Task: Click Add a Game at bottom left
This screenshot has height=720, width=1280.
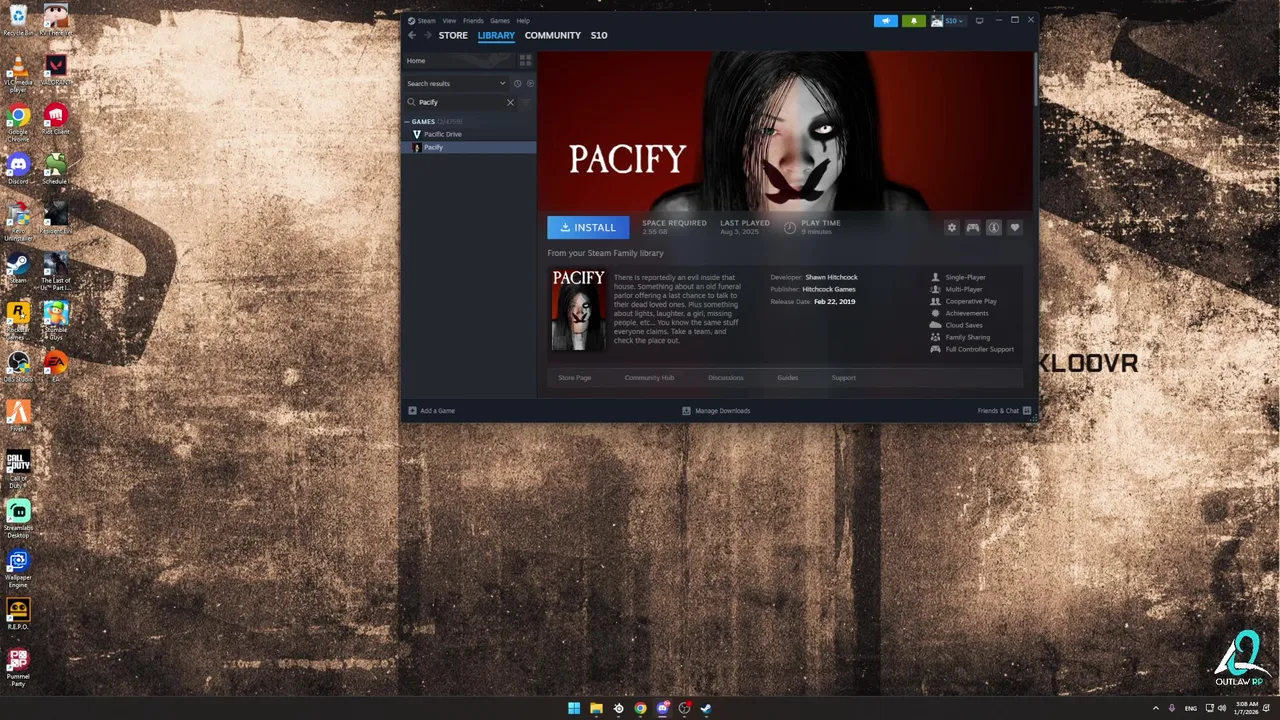Action: (431, 410)
